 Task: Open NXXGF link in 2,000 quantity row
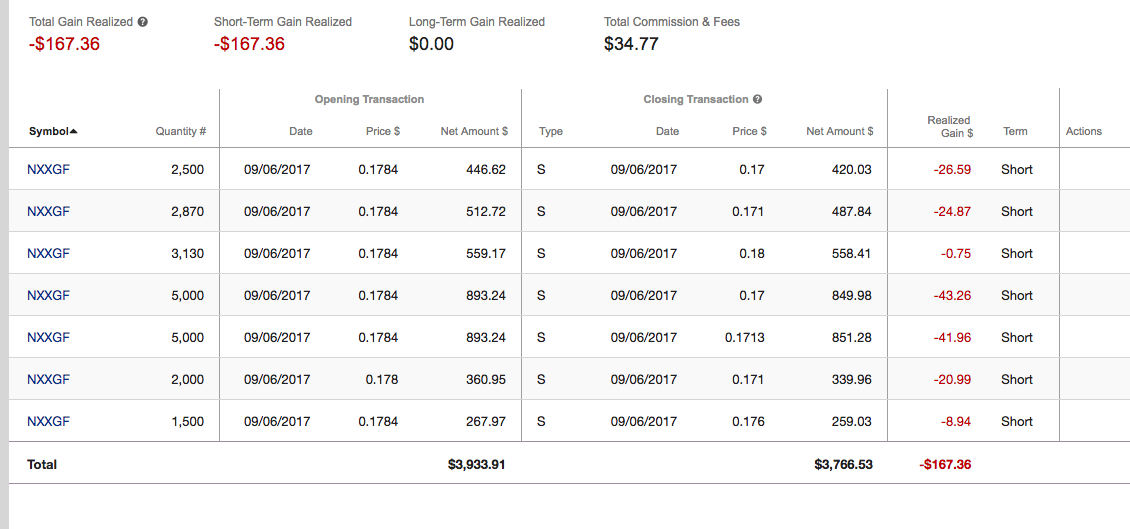49,380
